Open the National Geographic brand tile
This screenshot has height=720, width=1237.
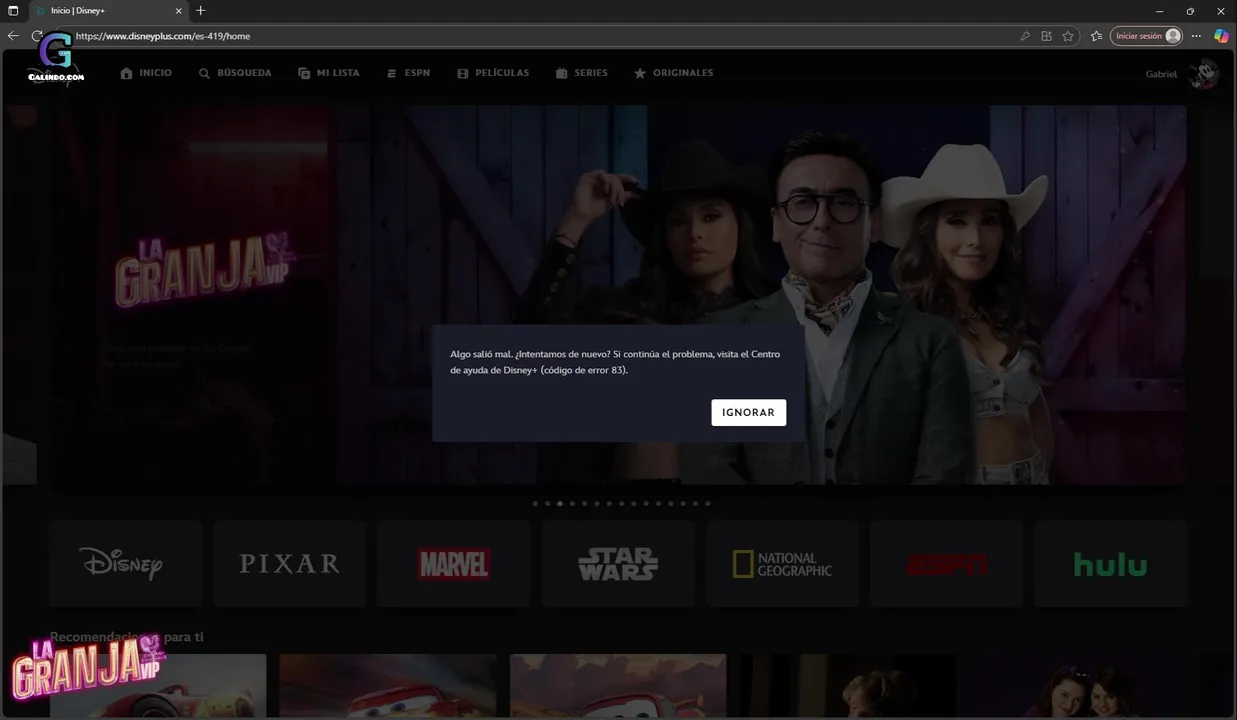pos(782,564)
